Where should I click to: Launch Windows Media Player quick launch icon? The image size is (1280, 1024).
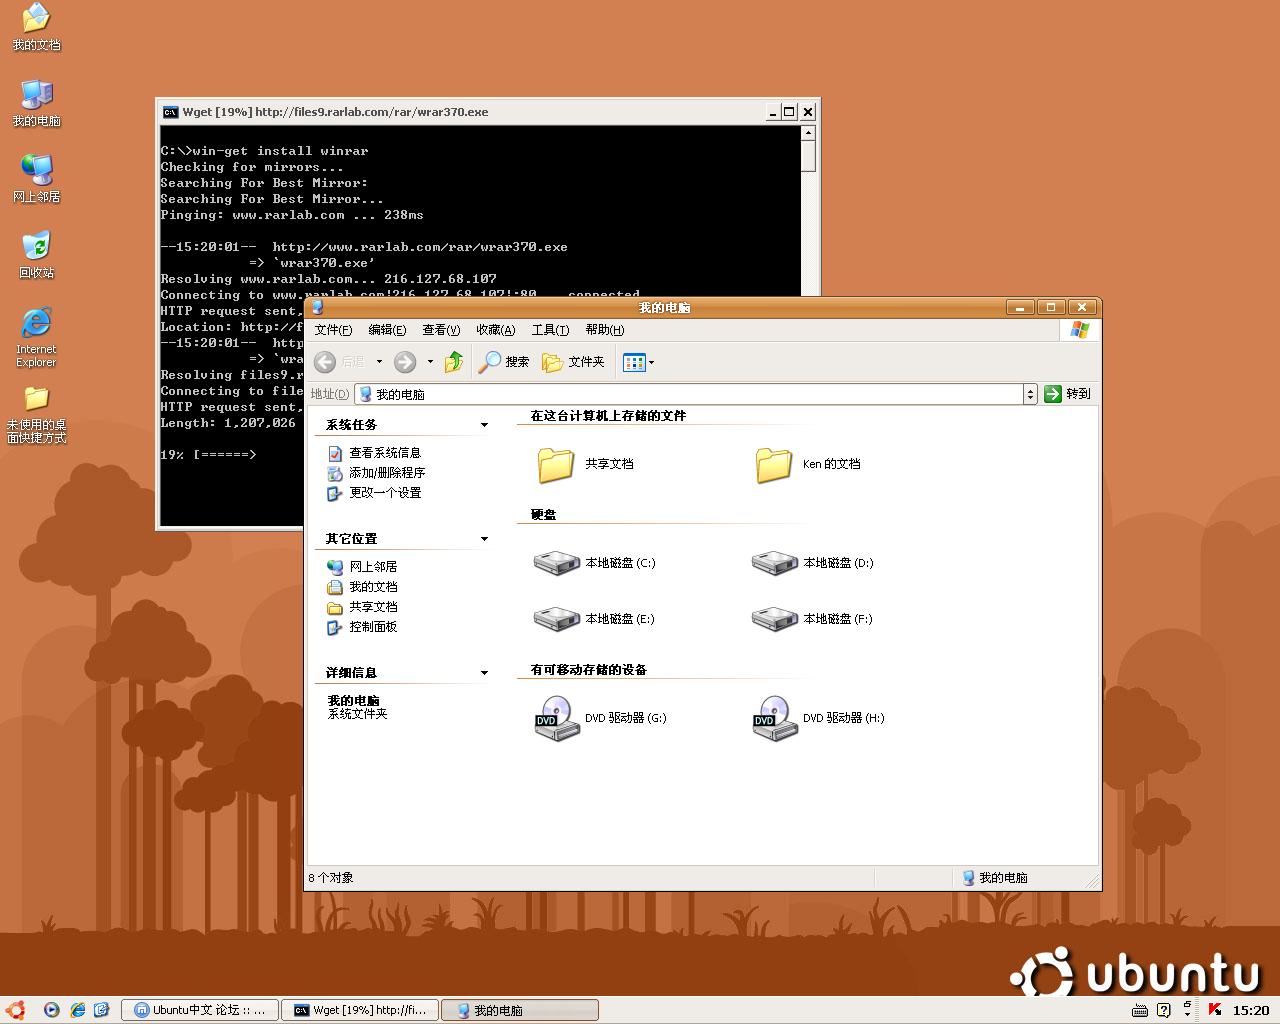(x=52, y=1010)
